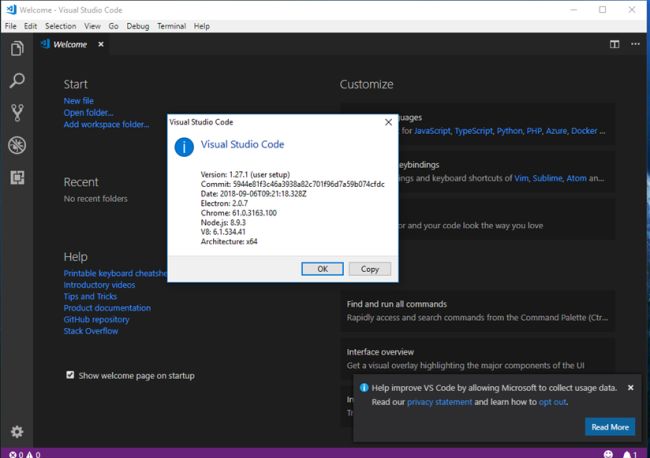650x458 pixels.
Task: Open the Explorer view in activity bar
Action: click(x=17, y=48)
